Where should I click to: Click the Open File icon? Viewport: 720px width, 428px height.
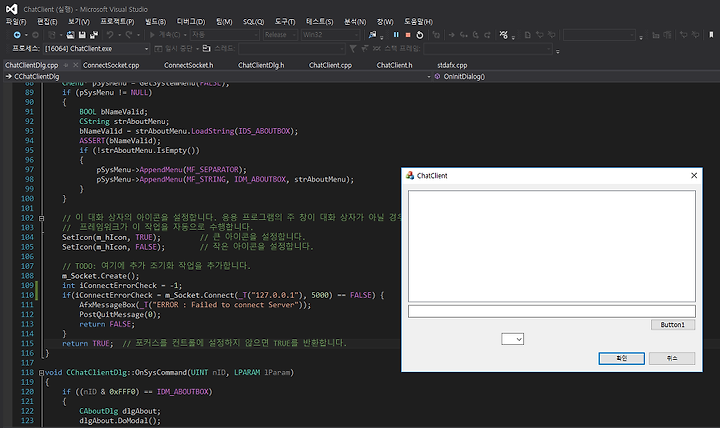(70, 35)
